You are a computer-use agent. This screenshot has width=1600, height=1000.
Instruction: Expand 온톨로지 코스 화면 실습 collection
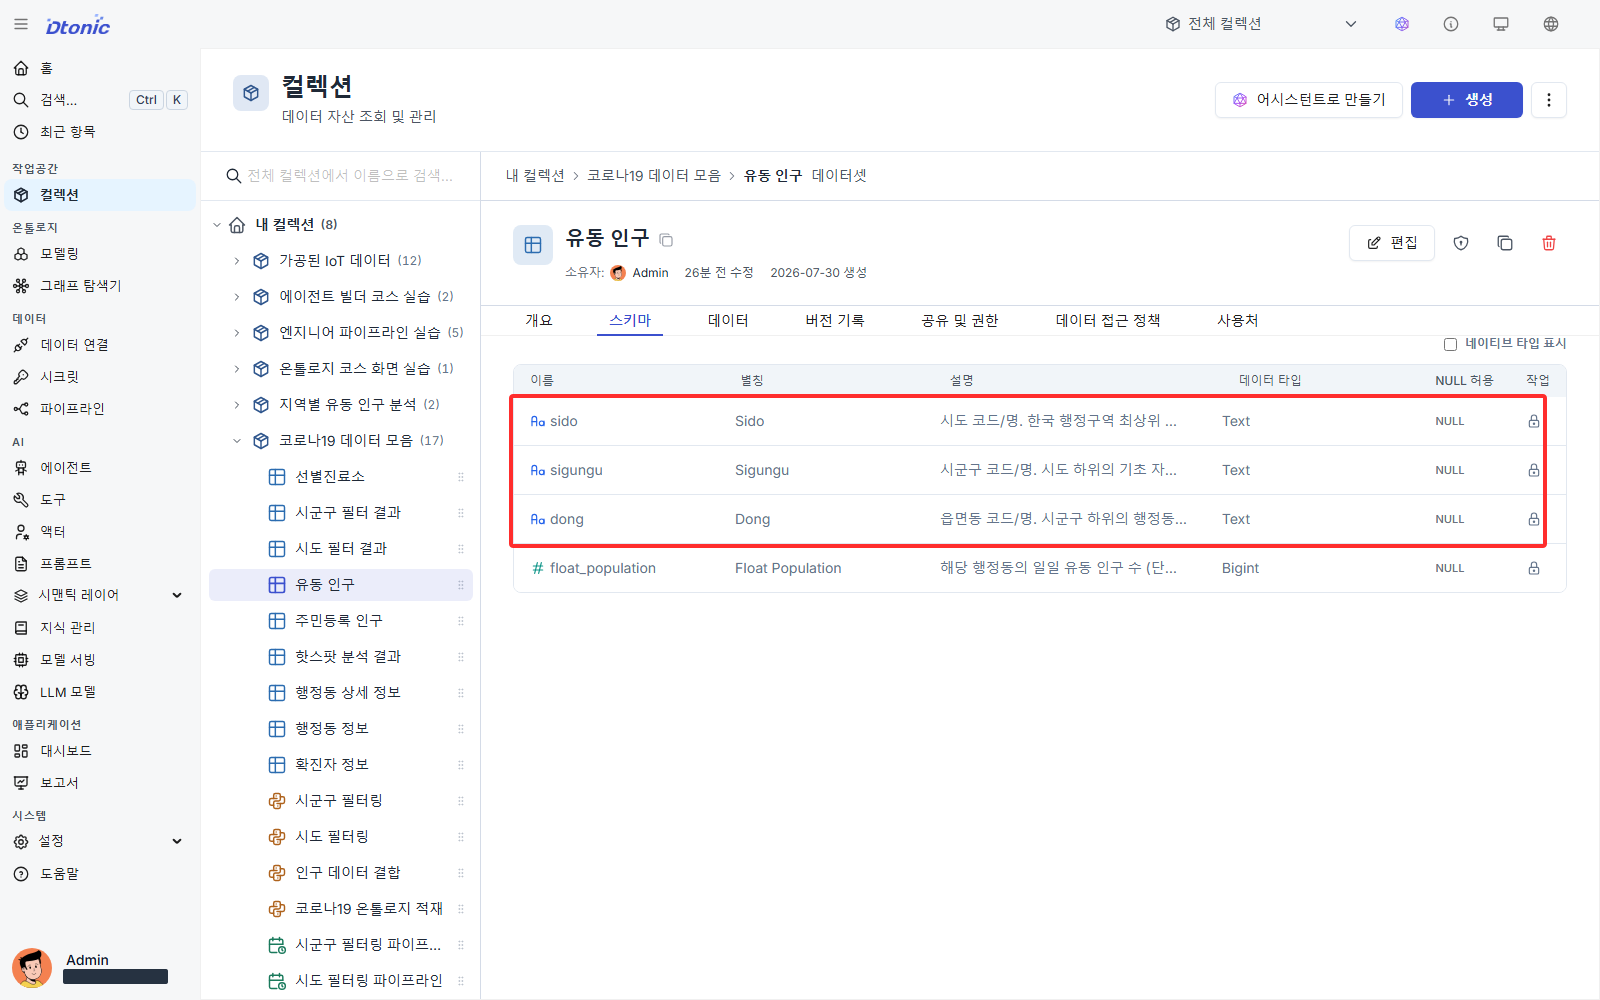tap(237, 369)
